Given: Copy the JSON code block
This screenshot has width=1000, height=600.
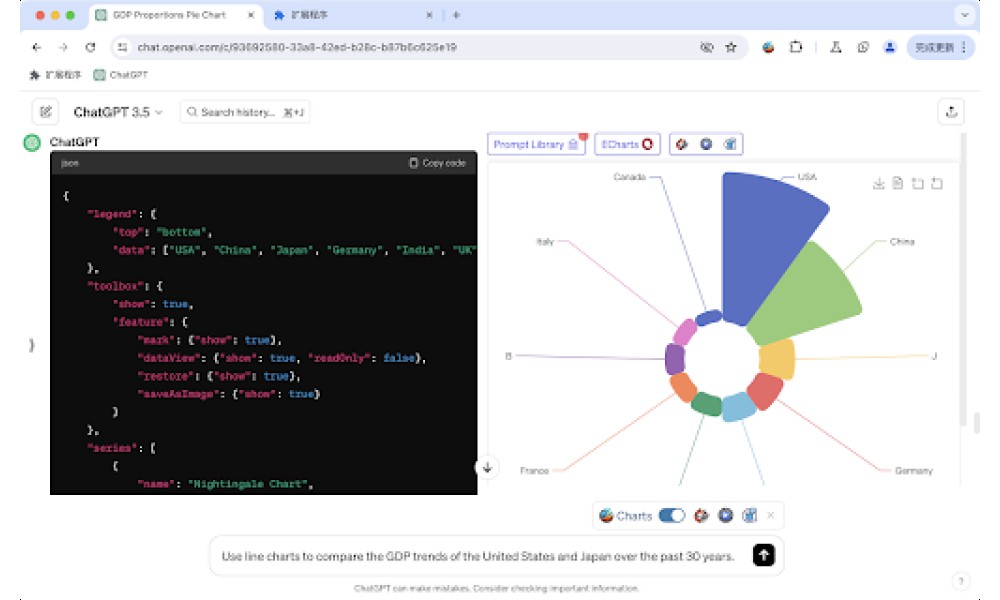Looking at the screenshot, I should click(x=437, y=163).
